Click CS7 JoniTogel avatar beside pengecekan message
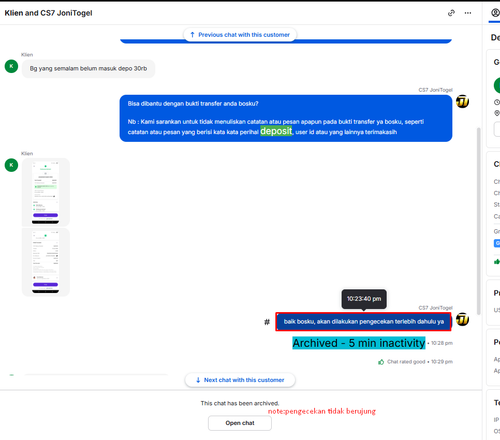The height and width of the screenshot is (440, 500). click(462, 319)
